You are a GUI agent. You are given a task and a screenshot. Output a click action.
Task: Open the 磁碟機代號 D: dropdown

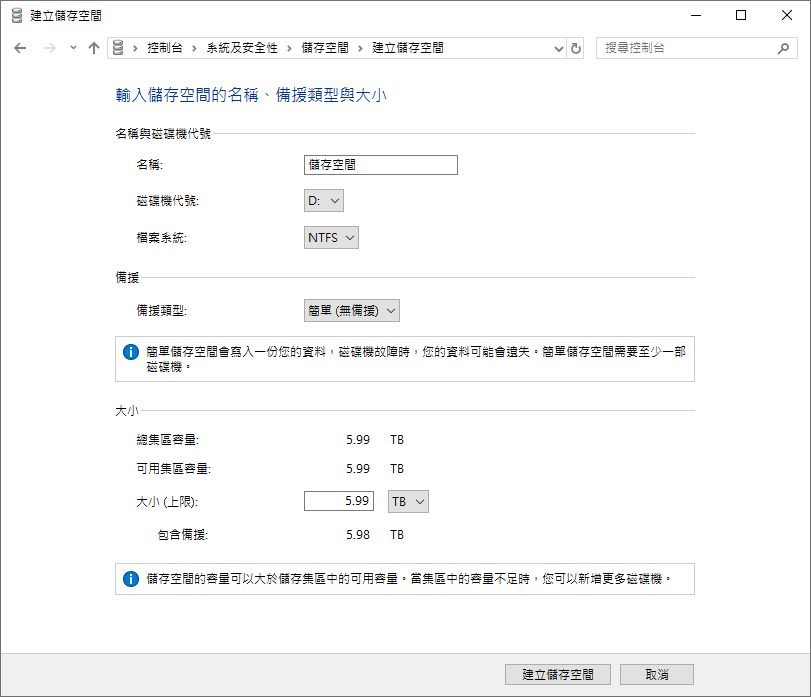pos(324,201)
